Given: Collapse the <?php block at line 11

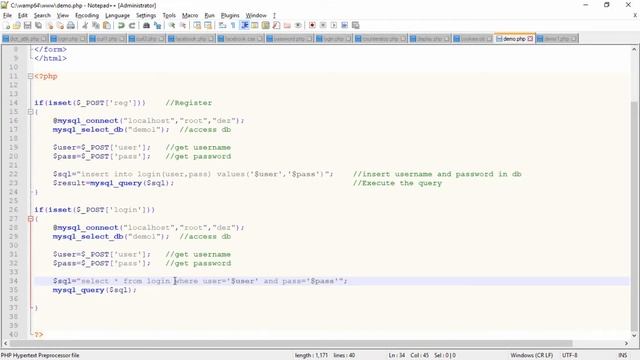Looking at the screenshot, I should click(30, 76).
